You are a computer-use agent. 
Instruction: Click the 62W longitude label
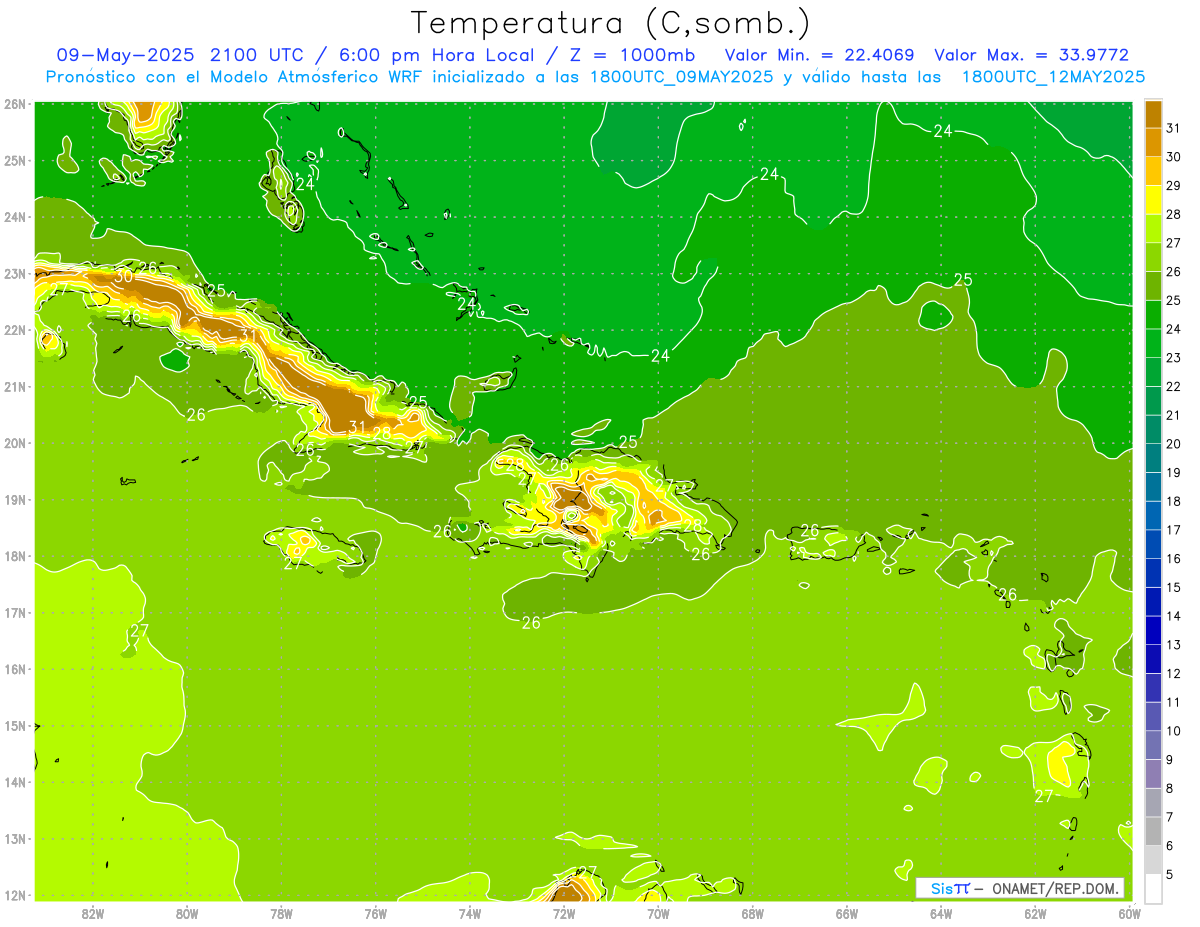pyautogui.click(x=1035, y=913)
